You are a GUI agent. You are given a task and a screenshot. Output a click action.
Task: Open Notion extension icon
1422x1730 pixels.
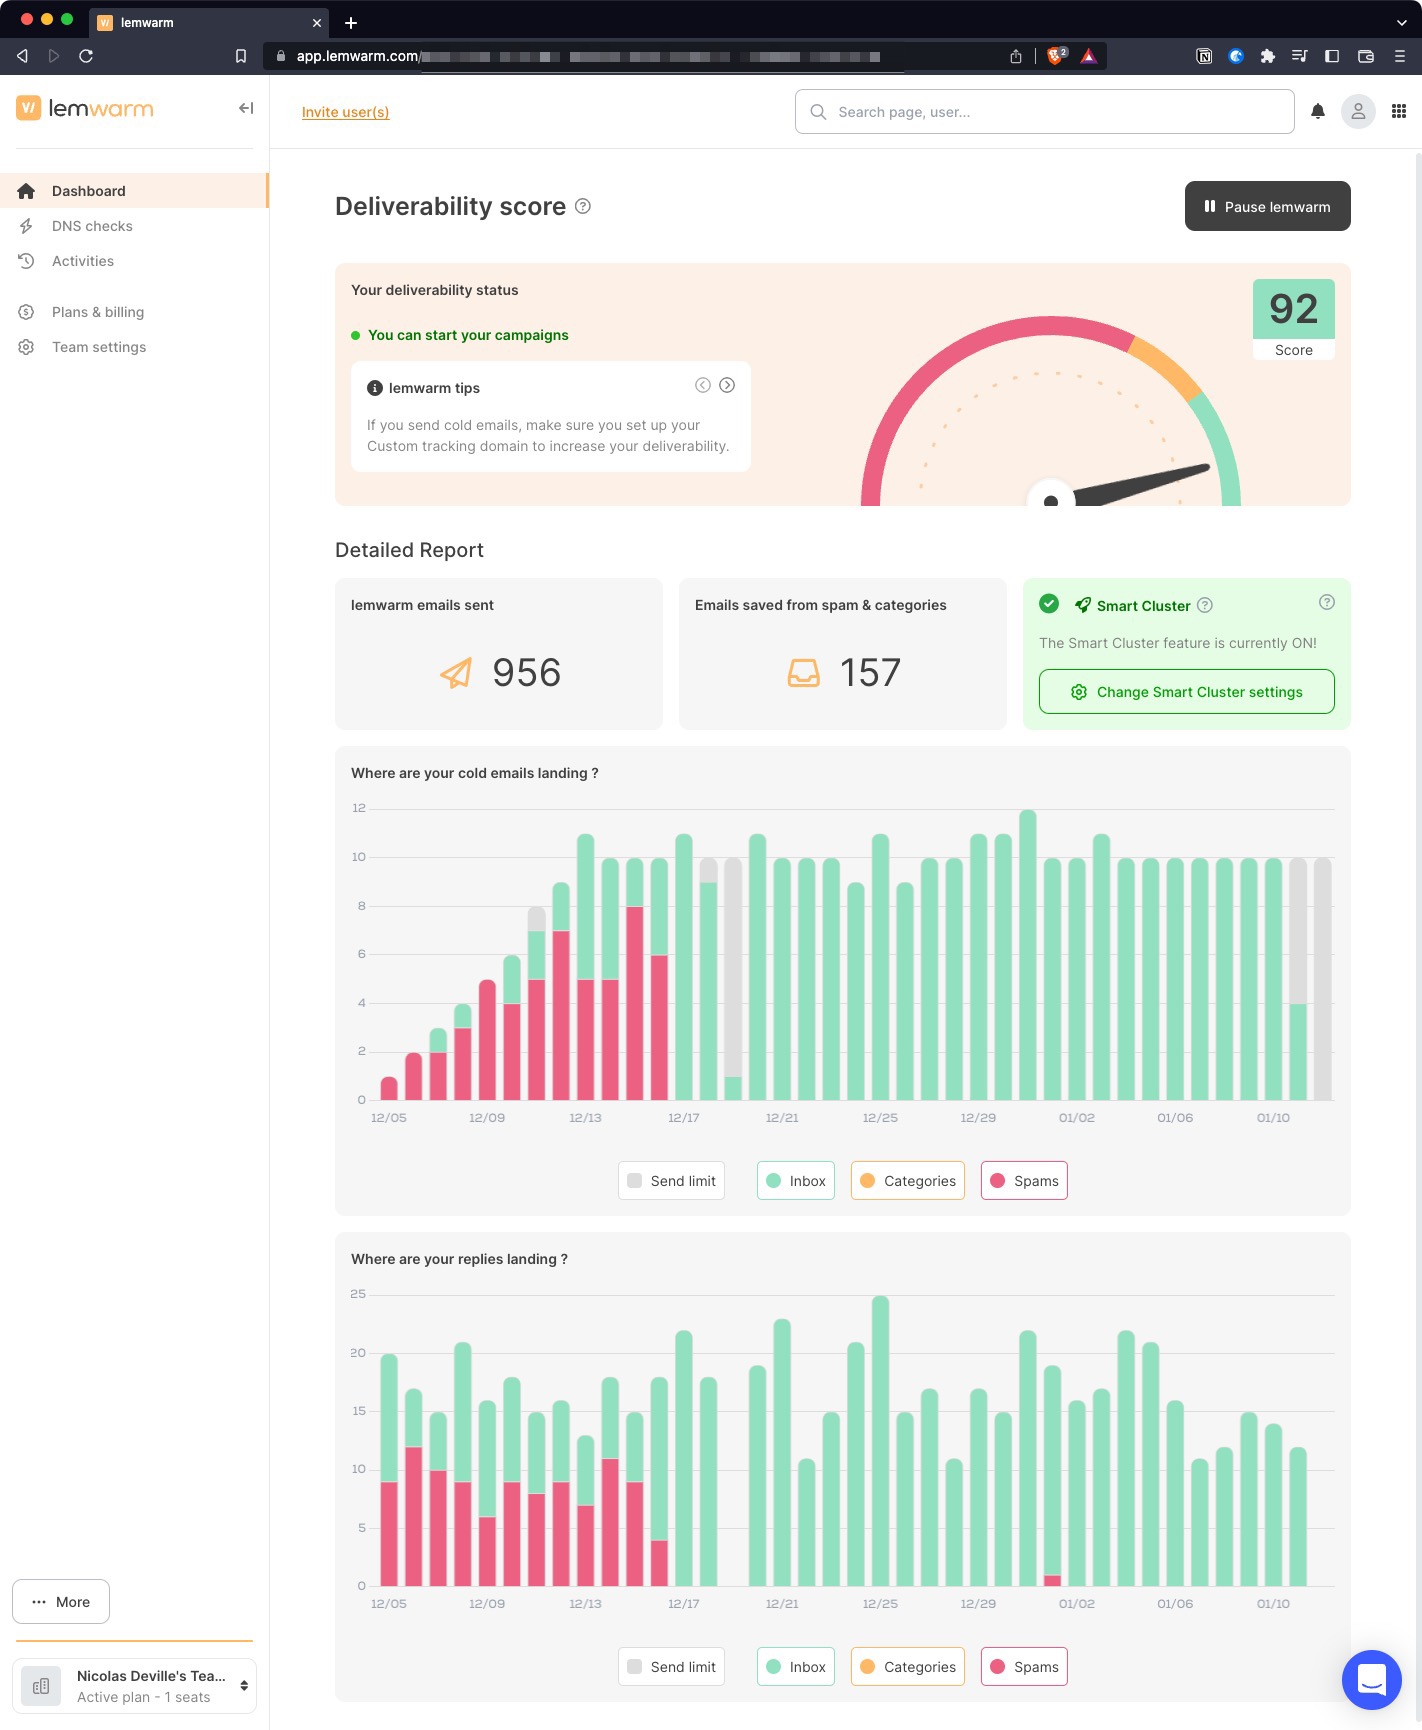click(1205, 56)
